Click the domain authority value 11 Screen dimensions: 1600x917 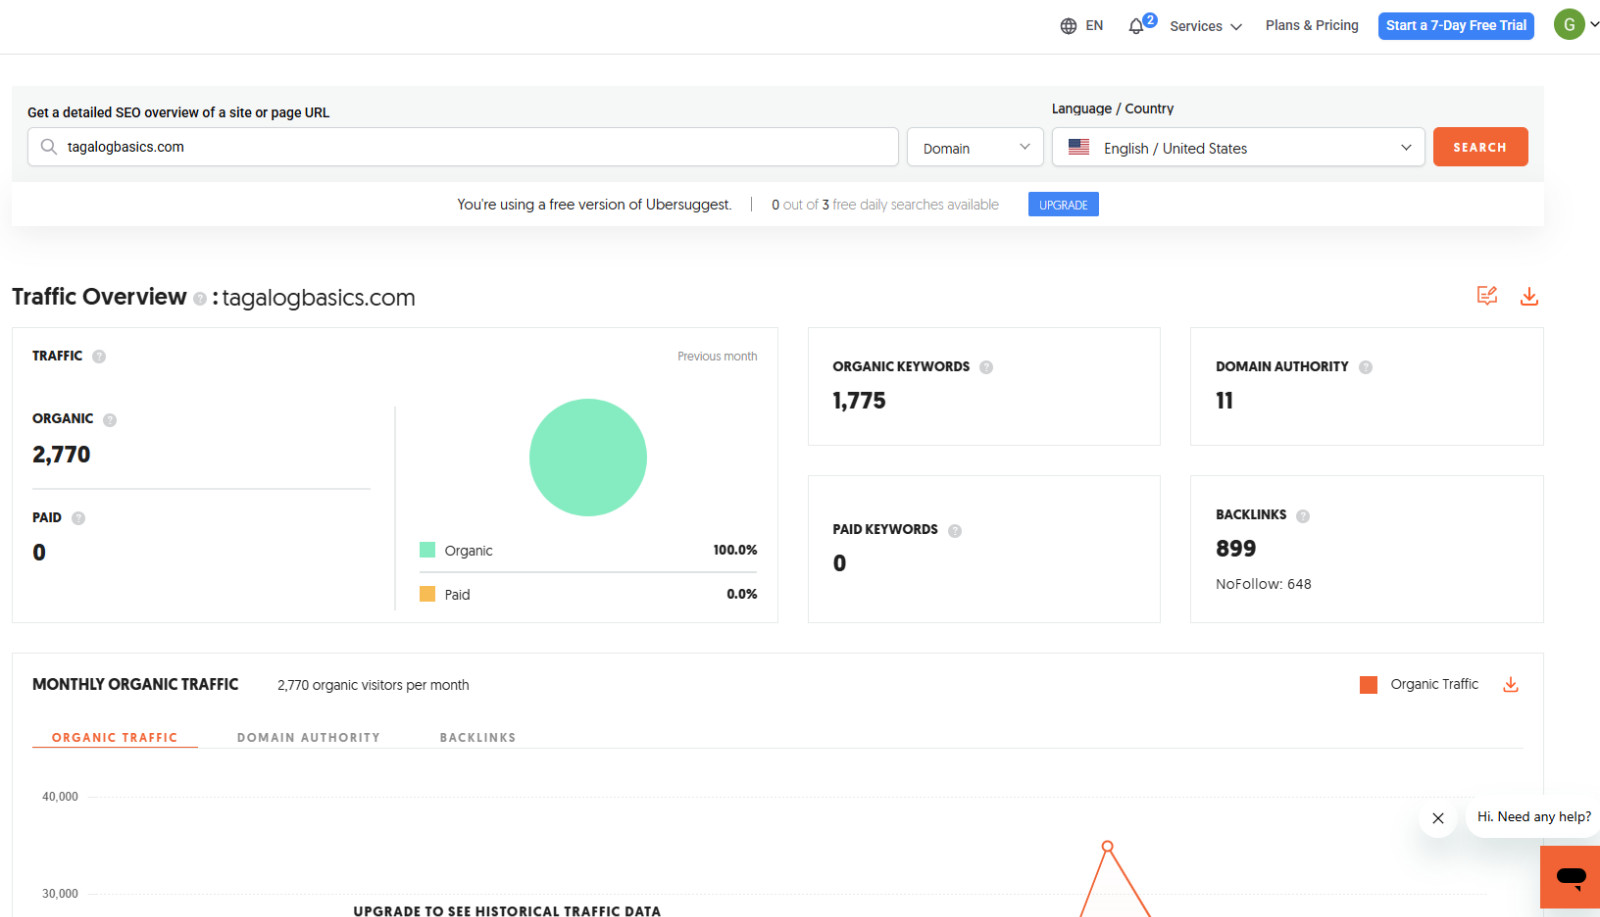(x=1224, y=401)
